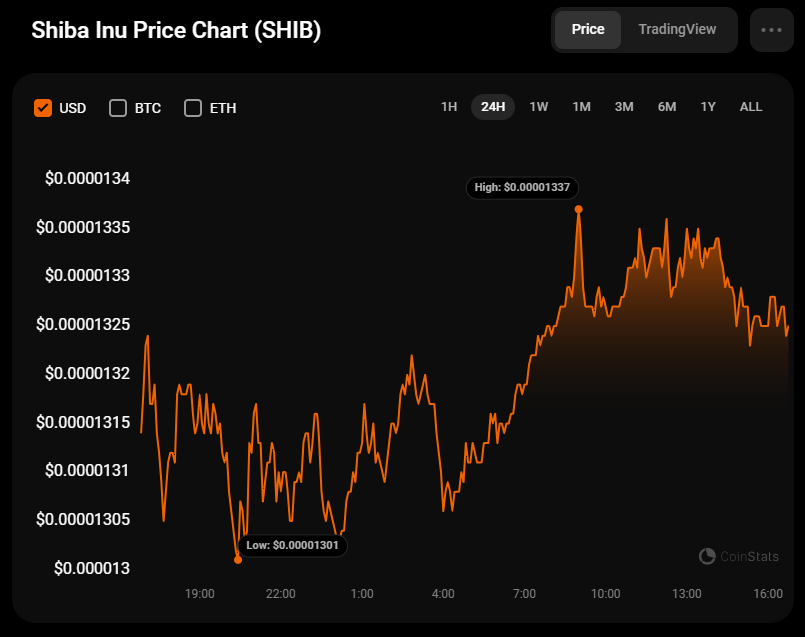Select the 1H time range

click(449, 107)
